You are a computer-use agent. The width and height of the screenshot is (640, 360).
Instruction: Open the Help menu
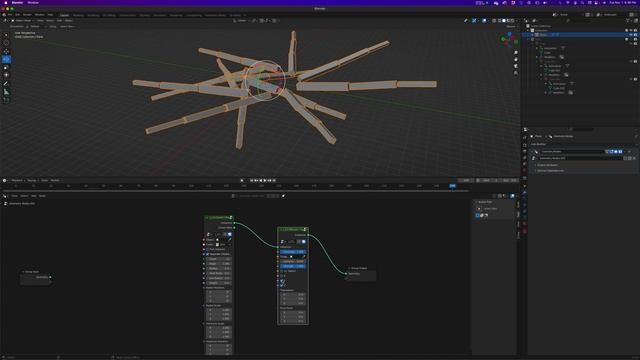(50, 15)
